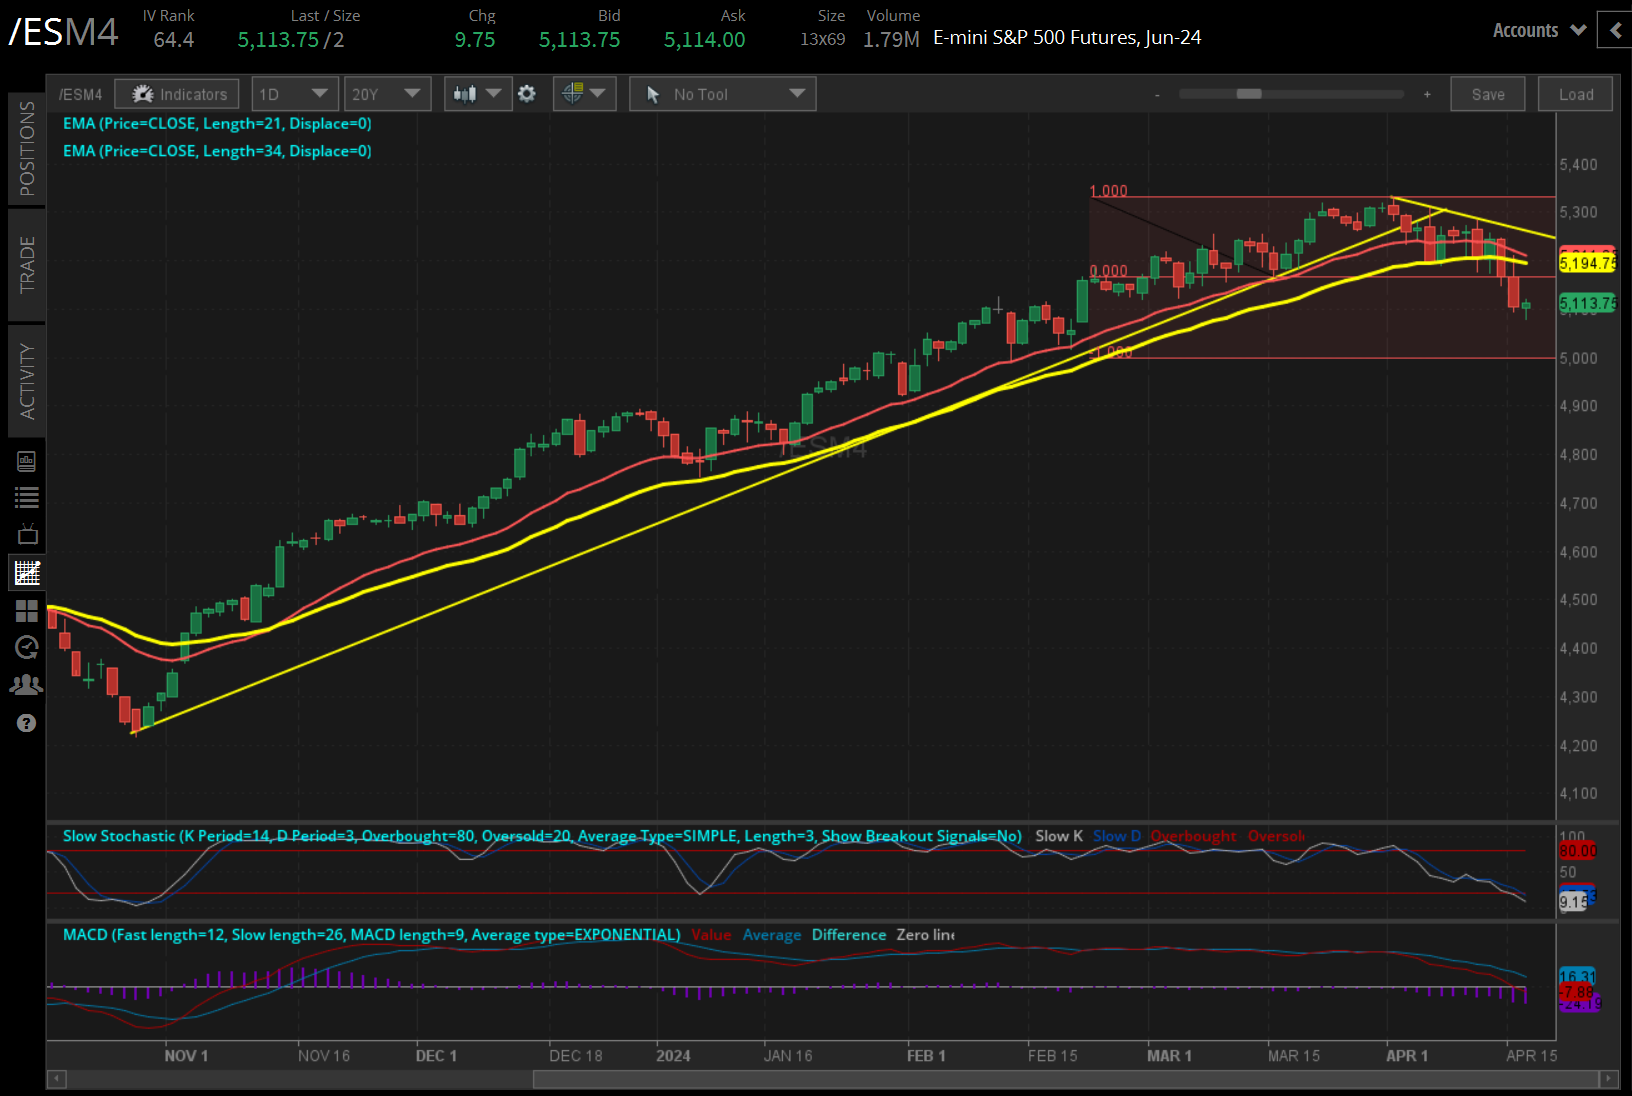
Task: Click the community people icon in sidebar
Action: [27, 684]
